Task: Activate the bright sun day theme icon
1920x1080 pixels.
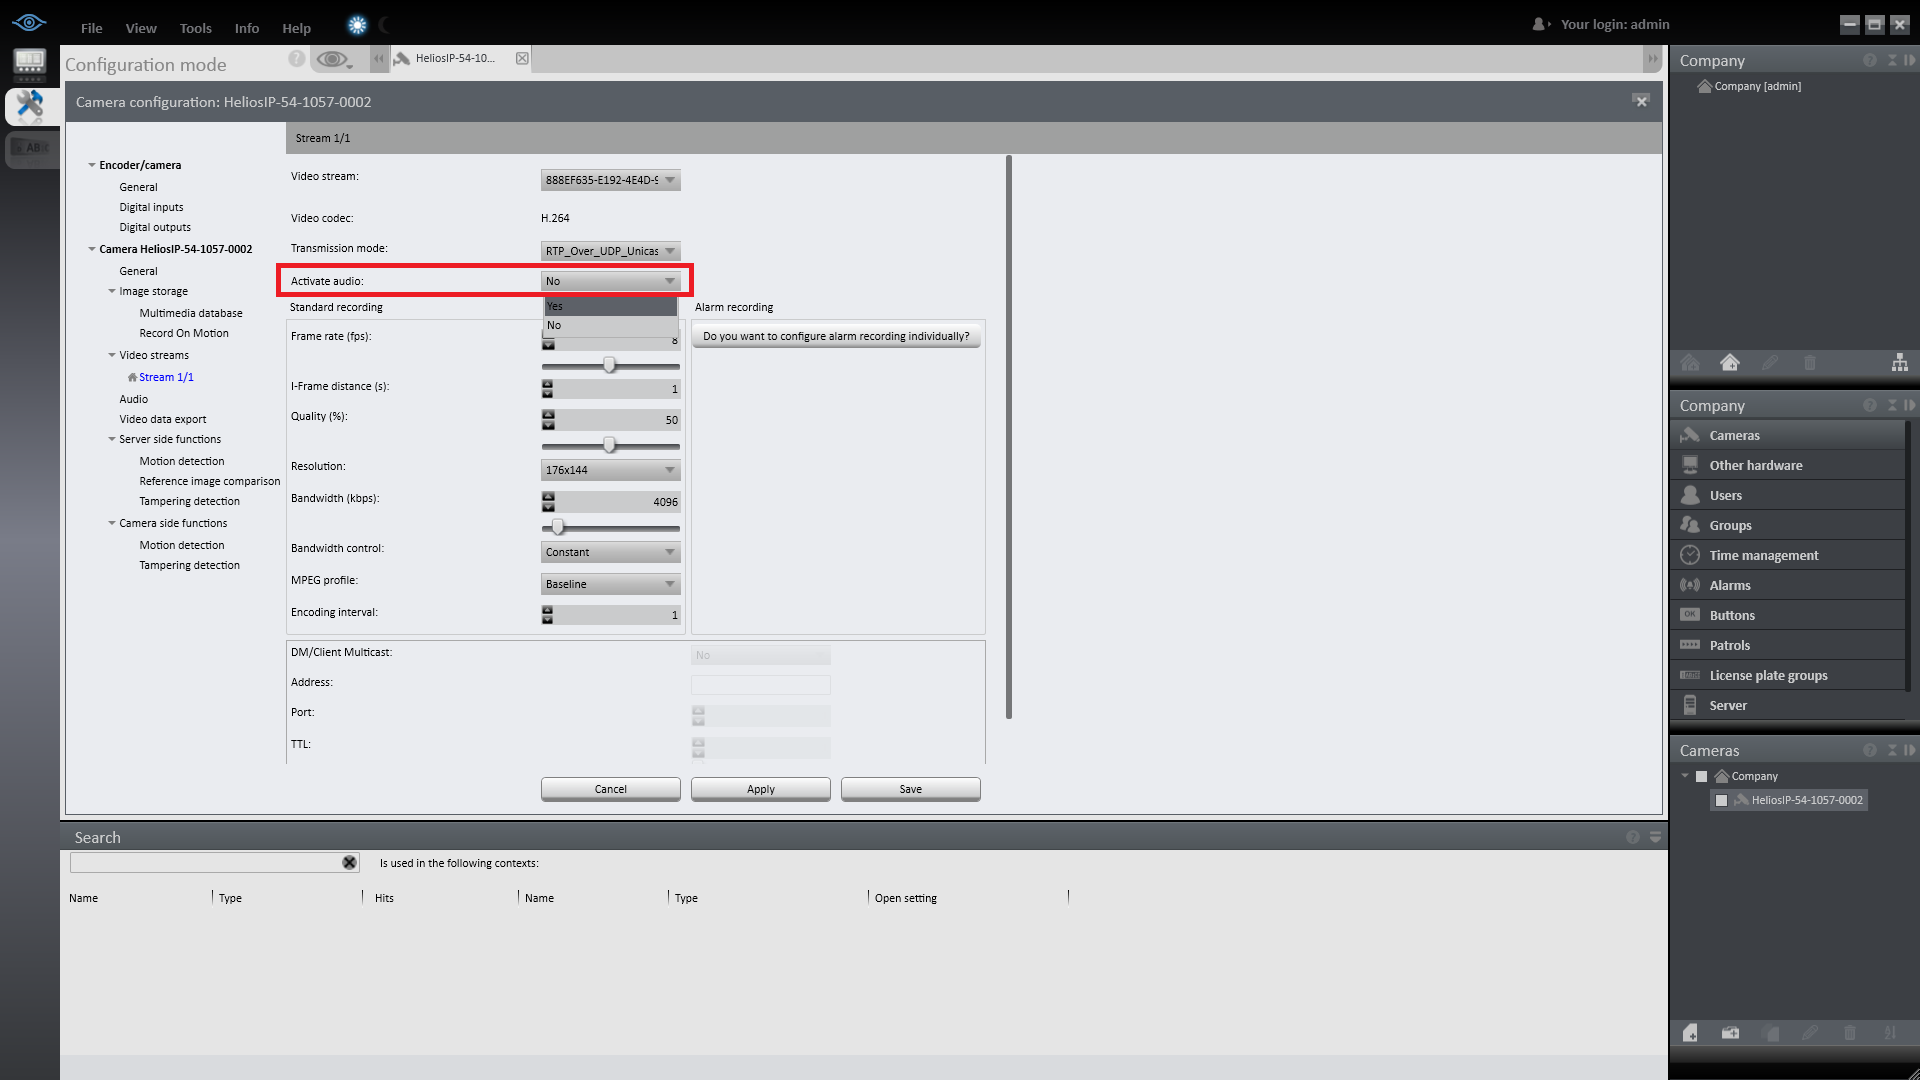Action: point(357,26)
